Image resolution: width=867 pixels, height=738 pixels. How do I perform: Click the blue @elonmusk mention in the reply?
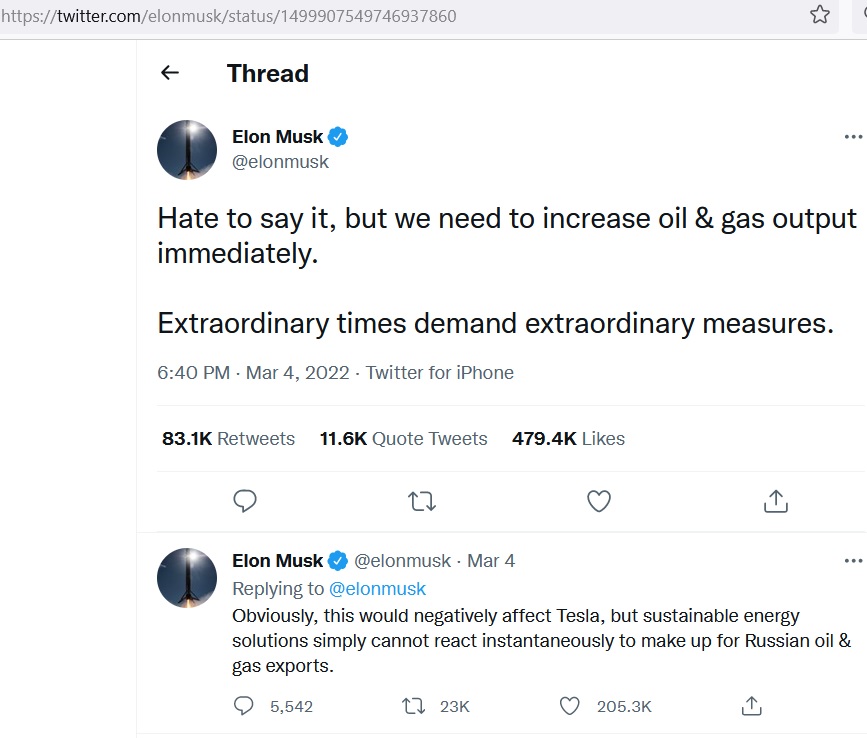point(377,588)
